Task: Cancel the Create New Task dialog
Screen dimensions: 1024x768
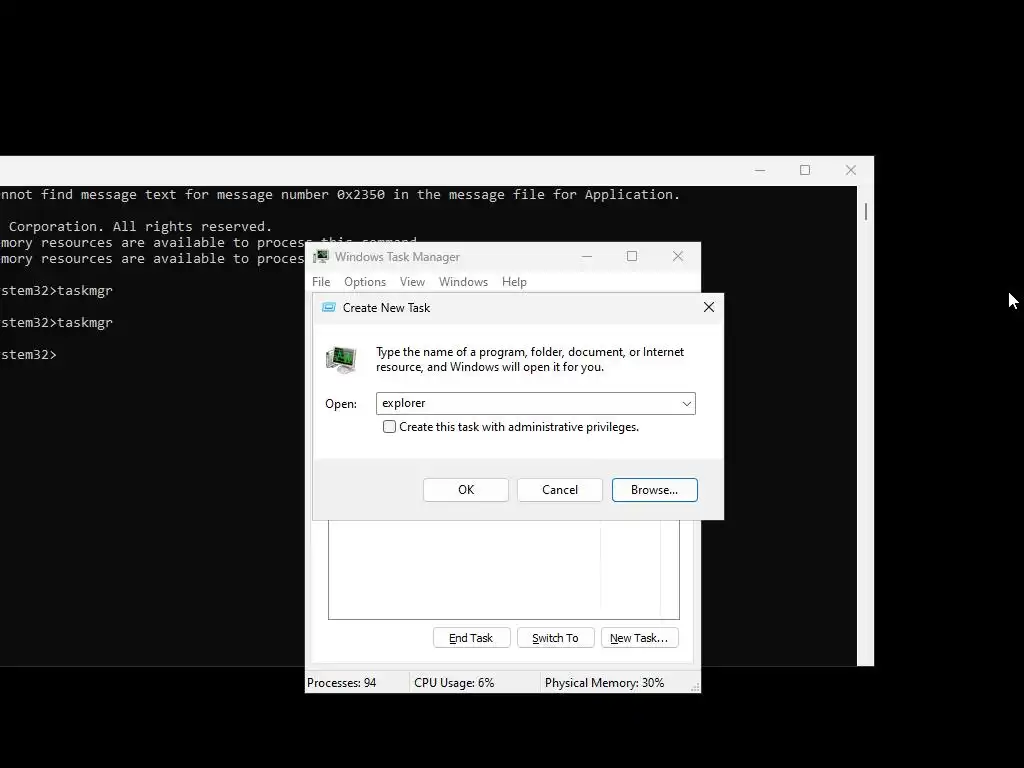Action: (x=560, y=490)
